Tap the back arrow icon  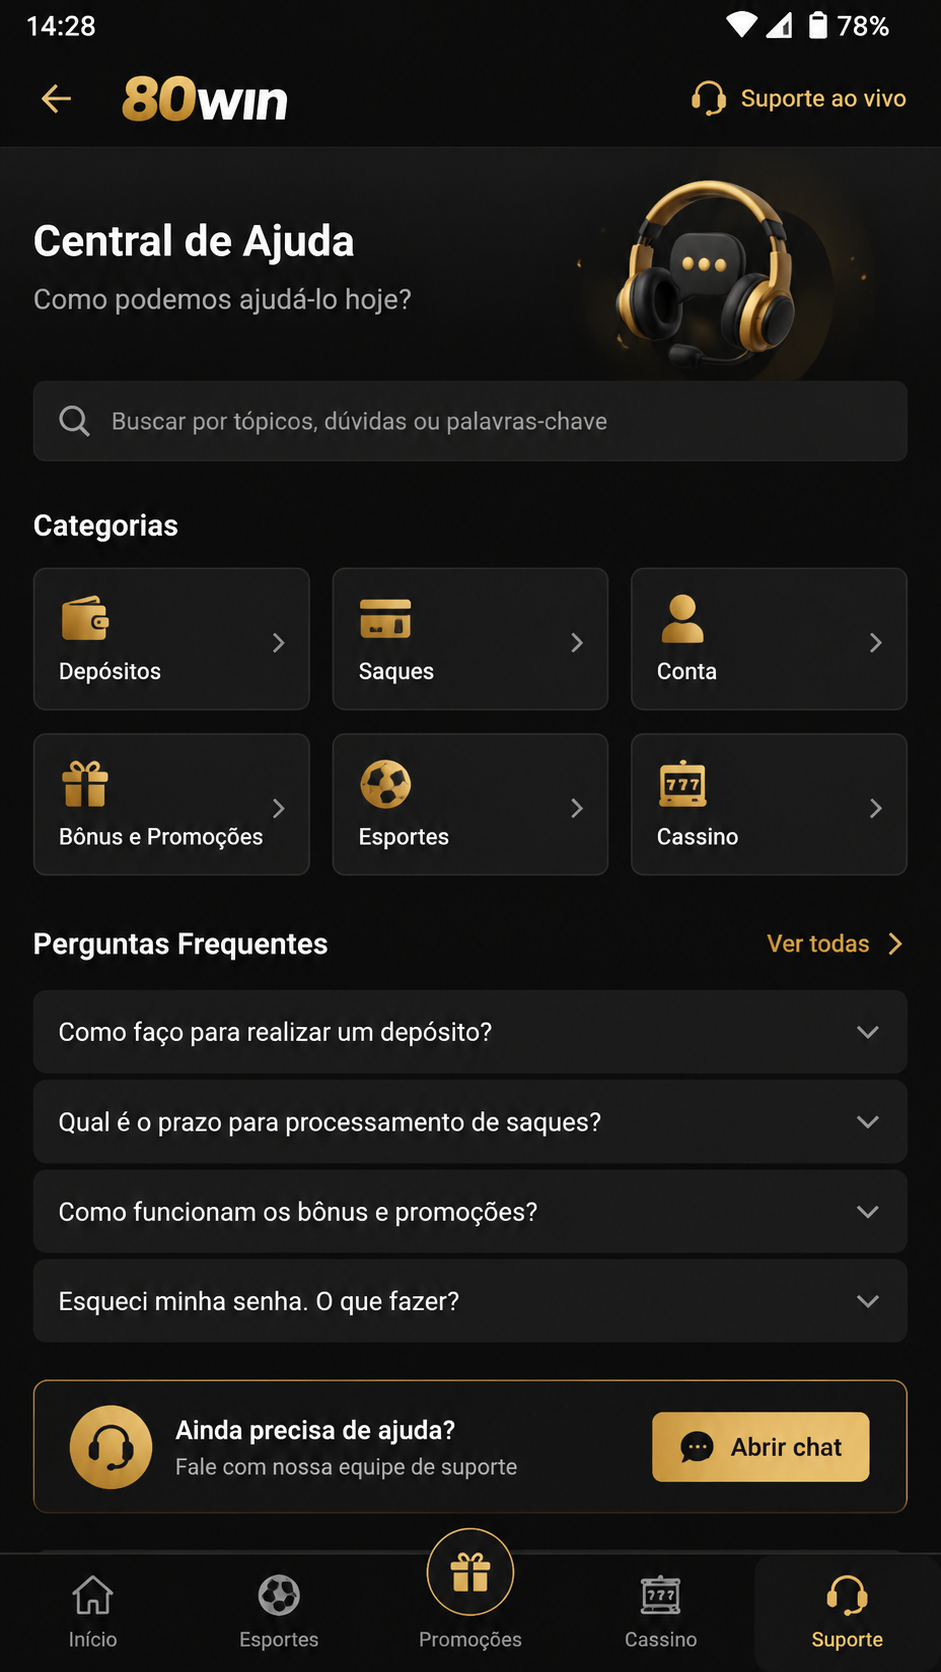56,98
